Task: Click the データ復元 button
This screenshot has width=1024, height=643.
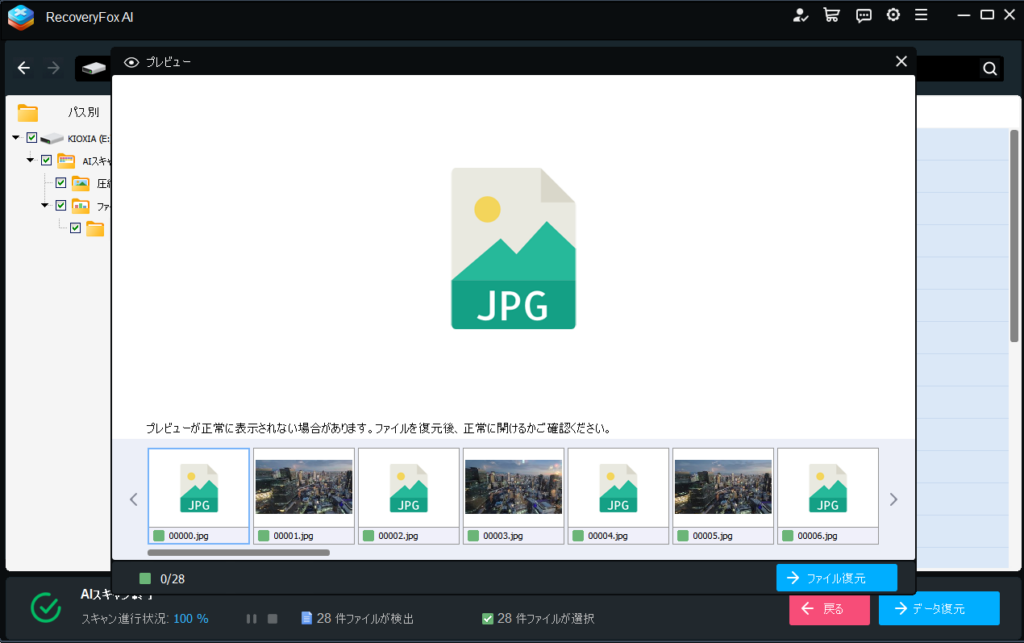Action: pos(938,608)
